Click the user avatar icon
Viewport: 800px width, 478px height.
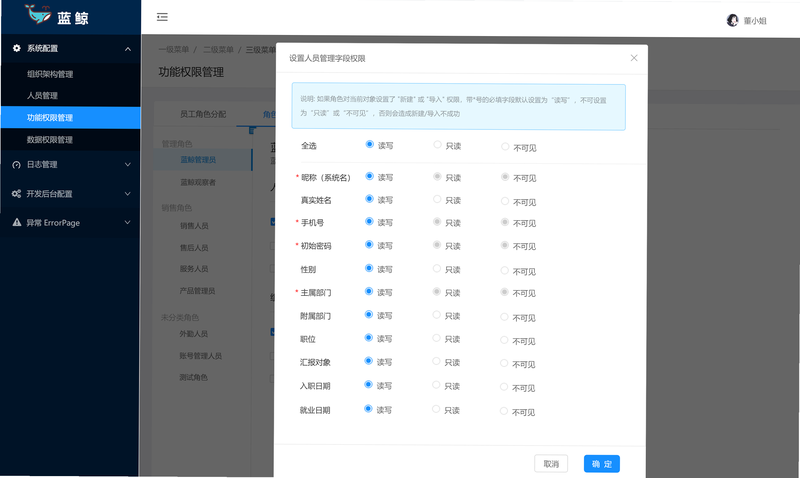point(732,20)
